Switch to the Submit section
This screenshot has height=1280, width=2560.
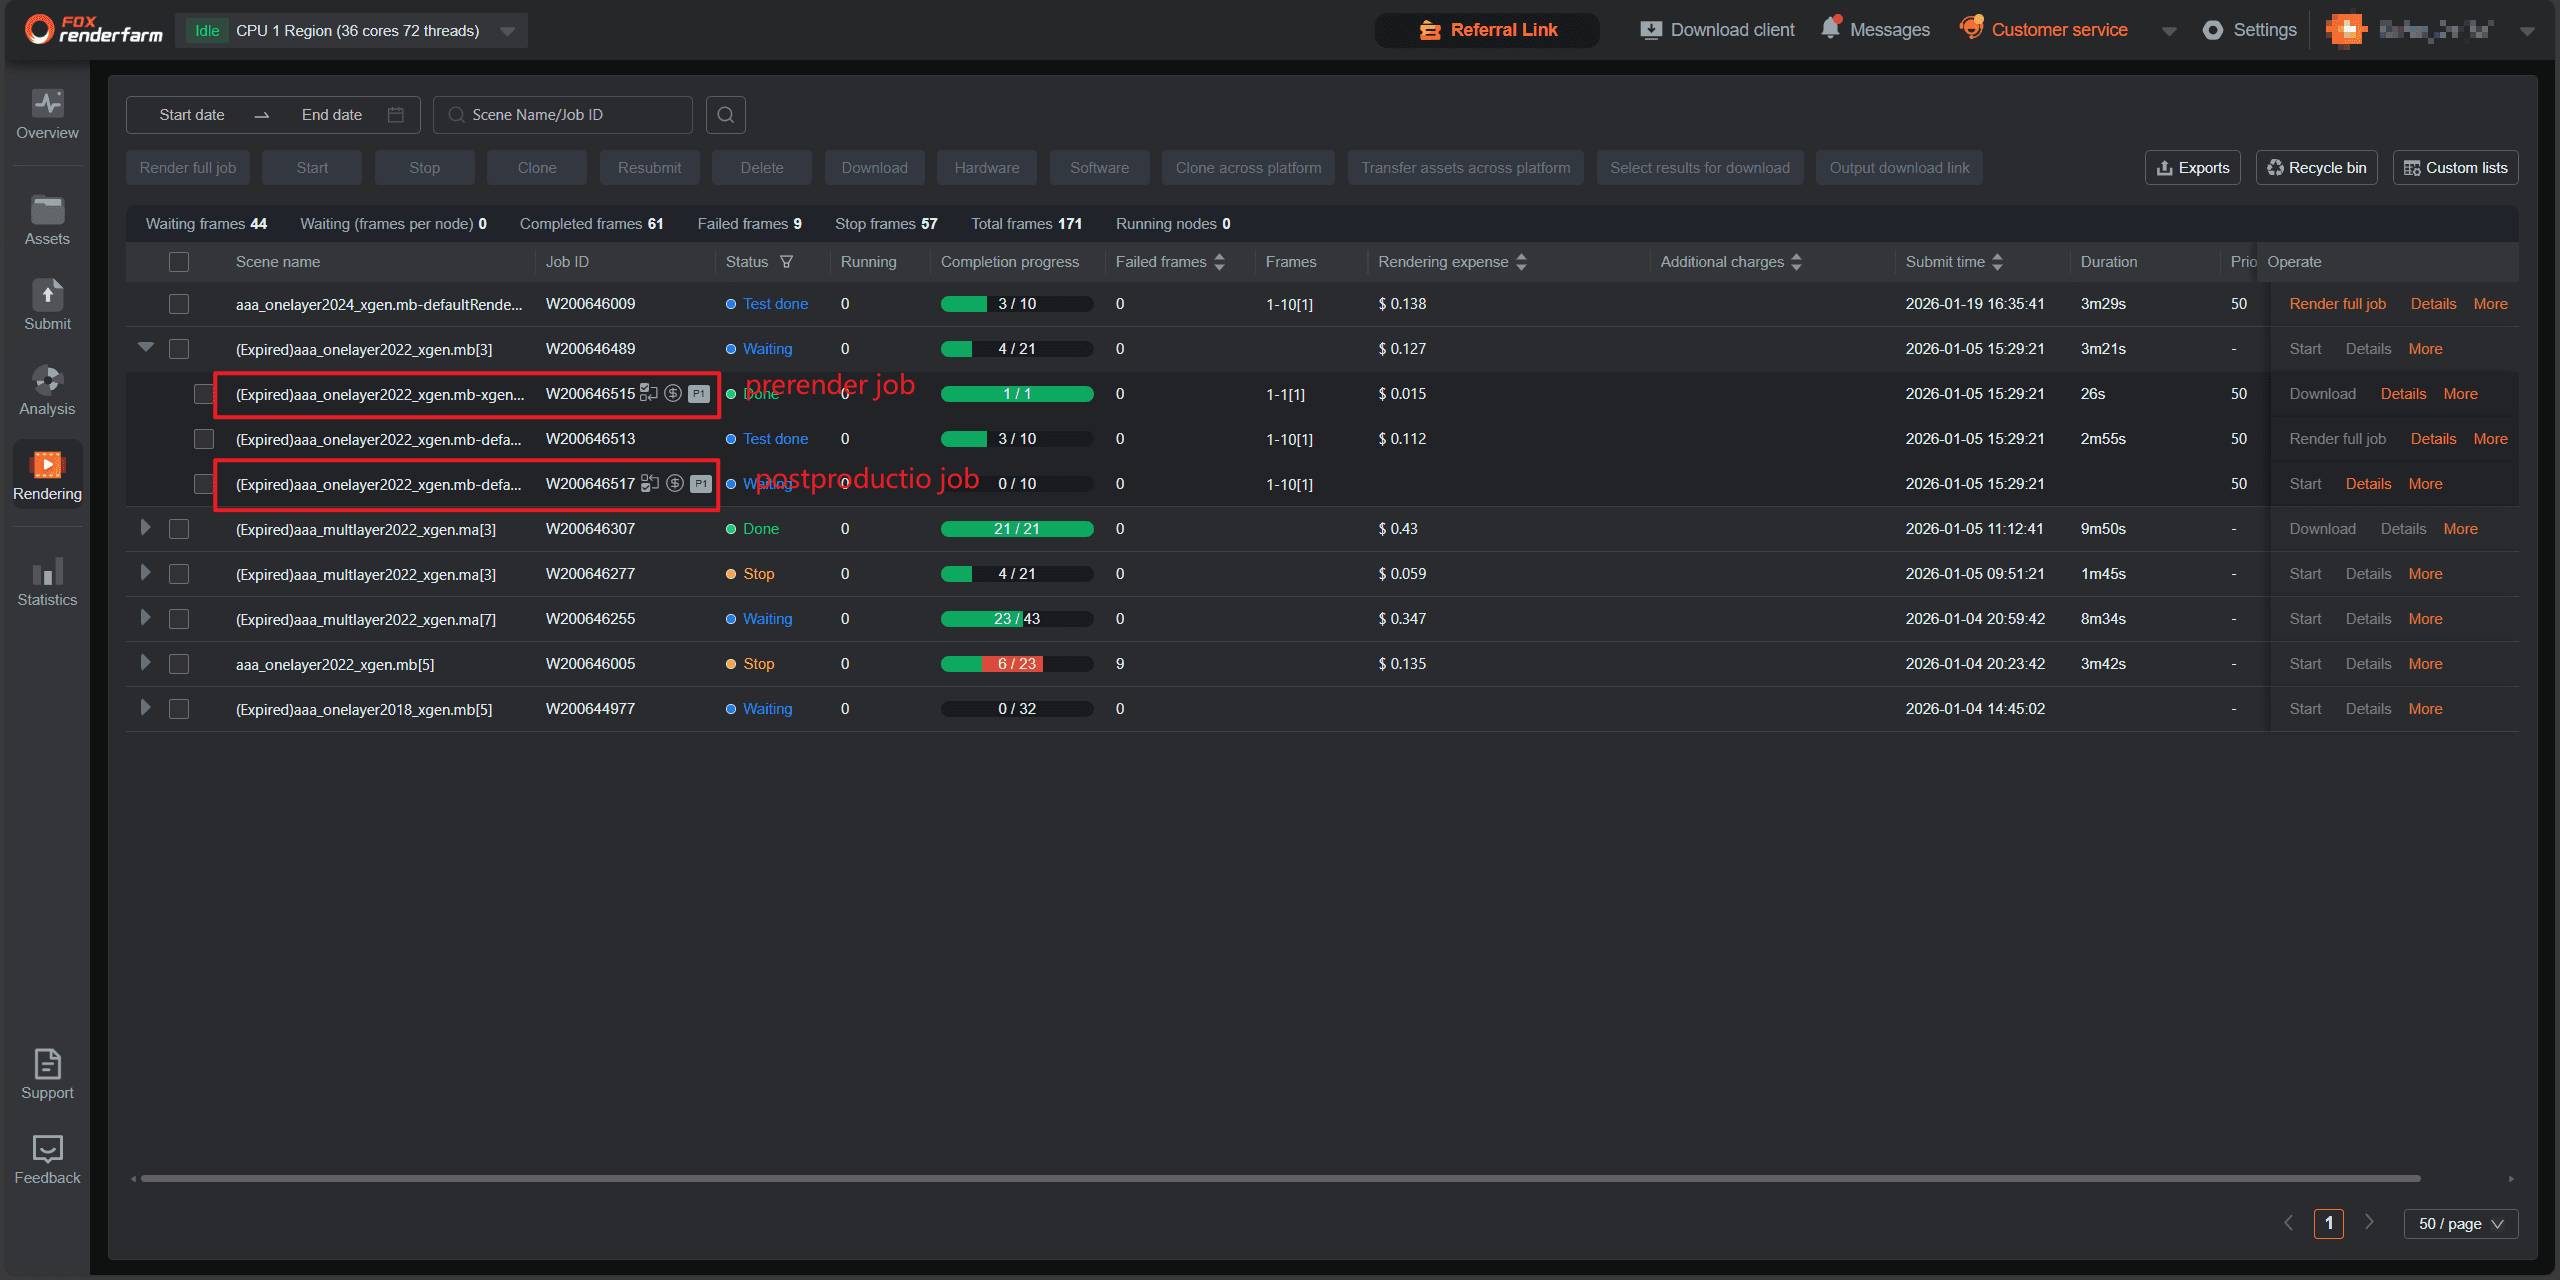[47, 296]
